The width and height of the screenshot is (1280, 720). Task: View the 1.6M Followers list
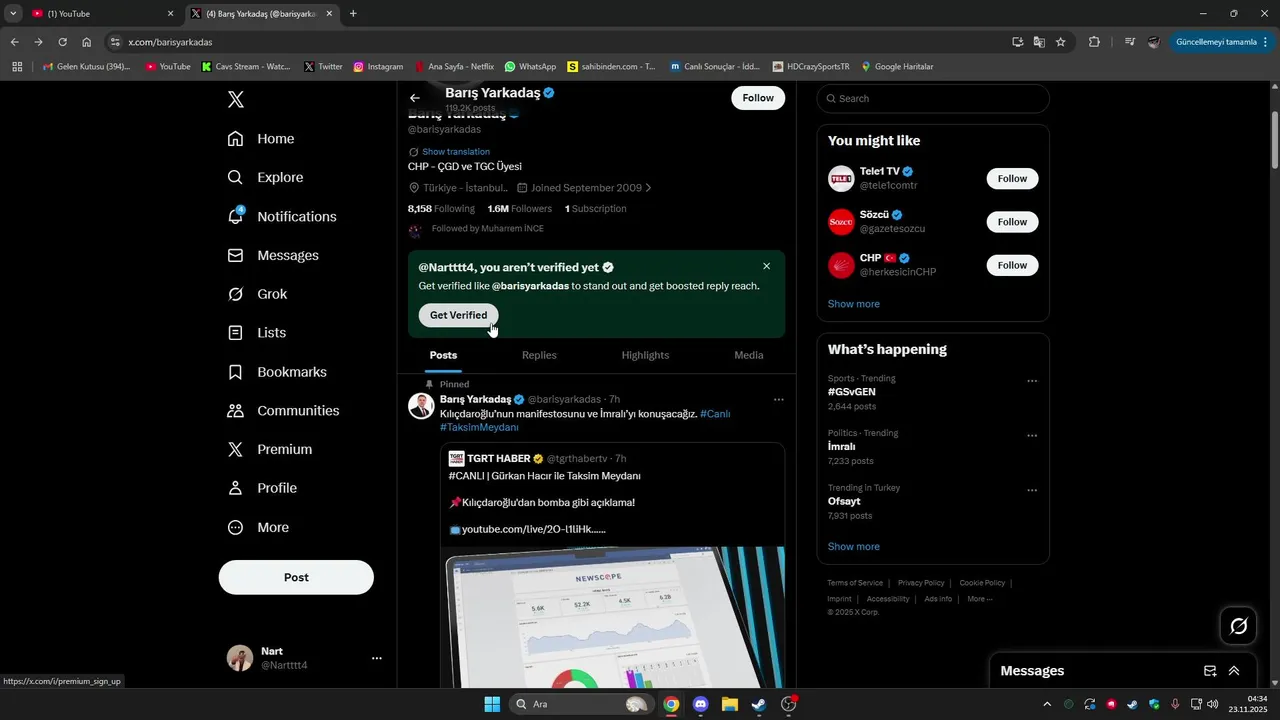[520, 209]
